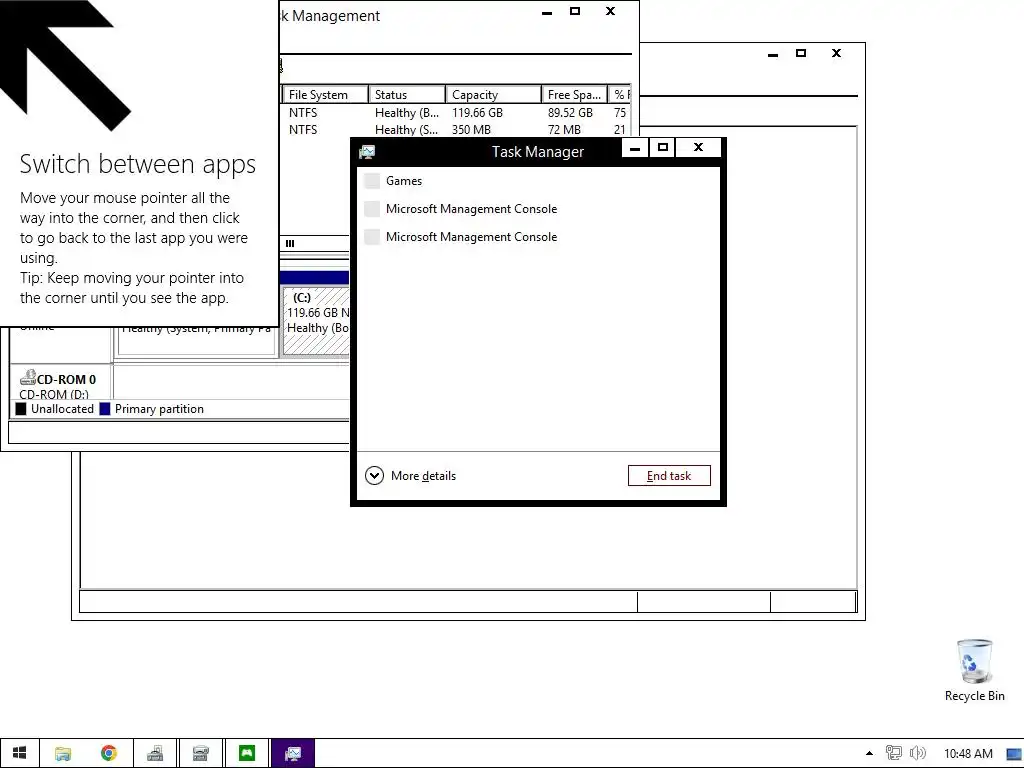Select the (C:) partition block
The image size is (1024, 768).
316,321
